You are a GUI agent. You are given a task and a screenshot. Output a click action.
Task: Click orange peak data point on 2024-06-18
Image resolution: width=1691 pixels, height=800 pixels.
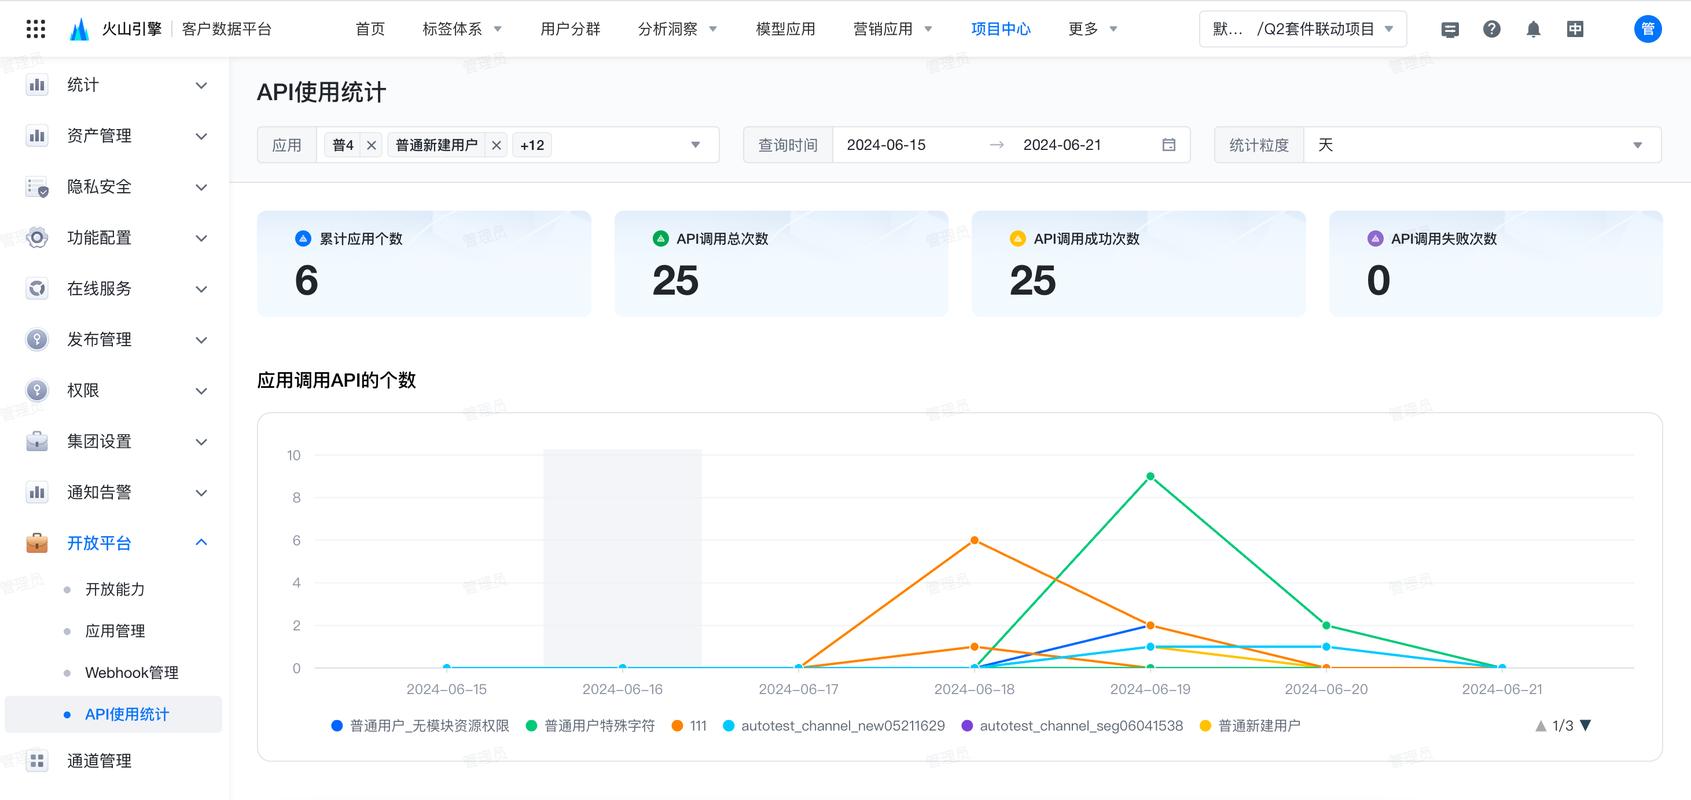[974, 540]
